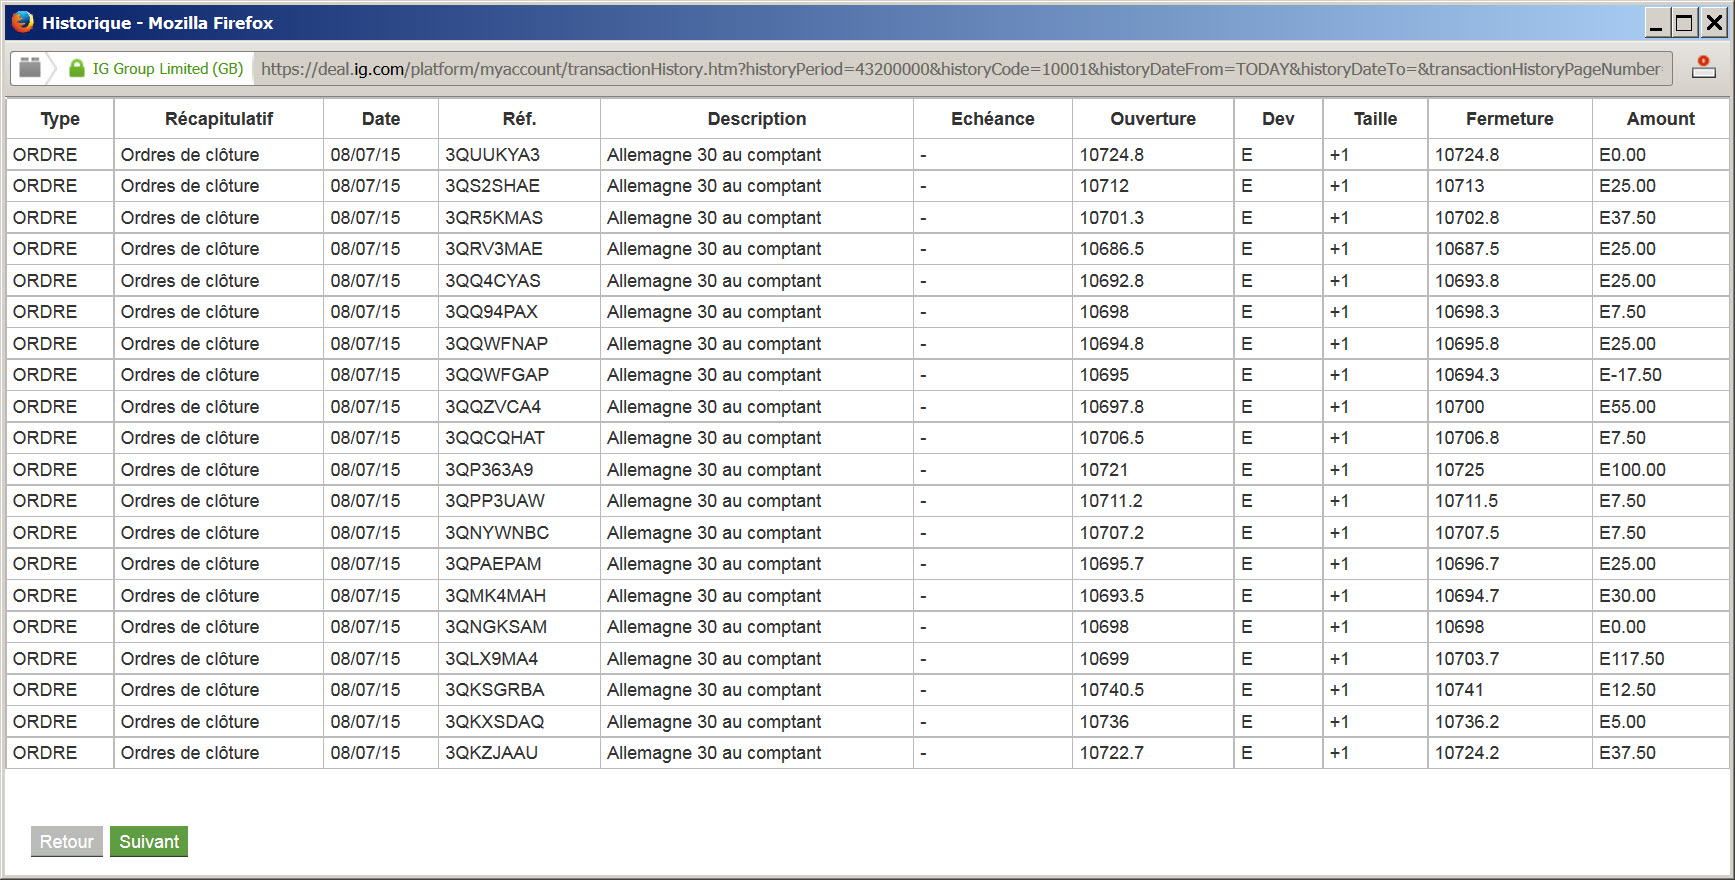The height and width of the screenshot is (880, 1735).
Task: Click the green padlock security icon
Action: pyautogui.click(x=77, y=68)
